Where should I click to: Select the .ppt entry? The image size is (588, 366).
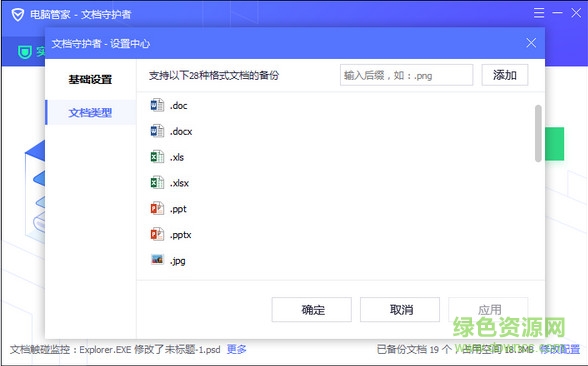point(178,209)
